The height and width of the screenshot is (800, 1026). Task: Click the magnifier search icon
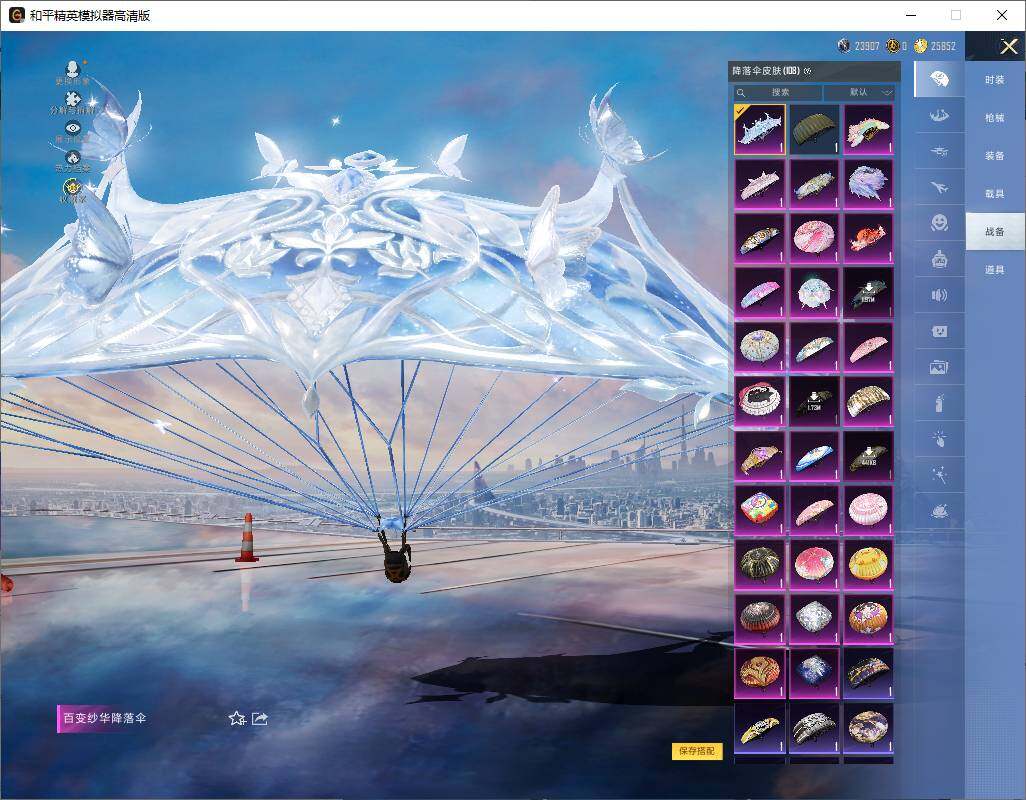point(741,93)
